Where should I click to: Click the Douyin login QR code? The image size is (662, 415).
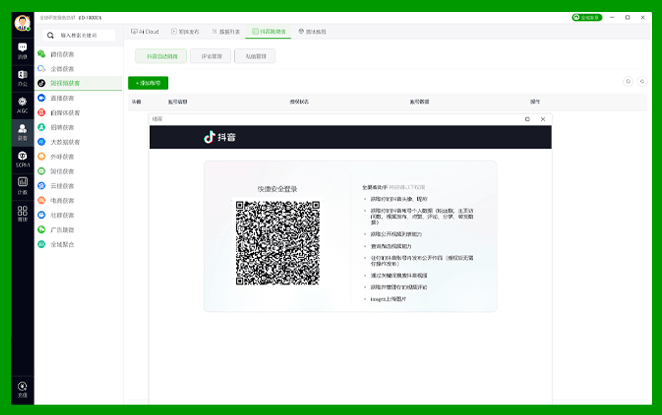coord(277,243)
